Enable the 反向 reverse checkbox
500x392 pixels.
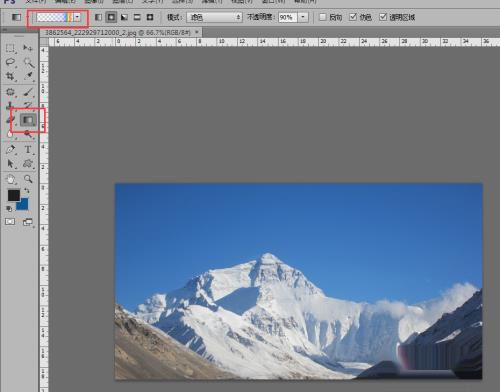pyautogui.click(x=322, y=17)
